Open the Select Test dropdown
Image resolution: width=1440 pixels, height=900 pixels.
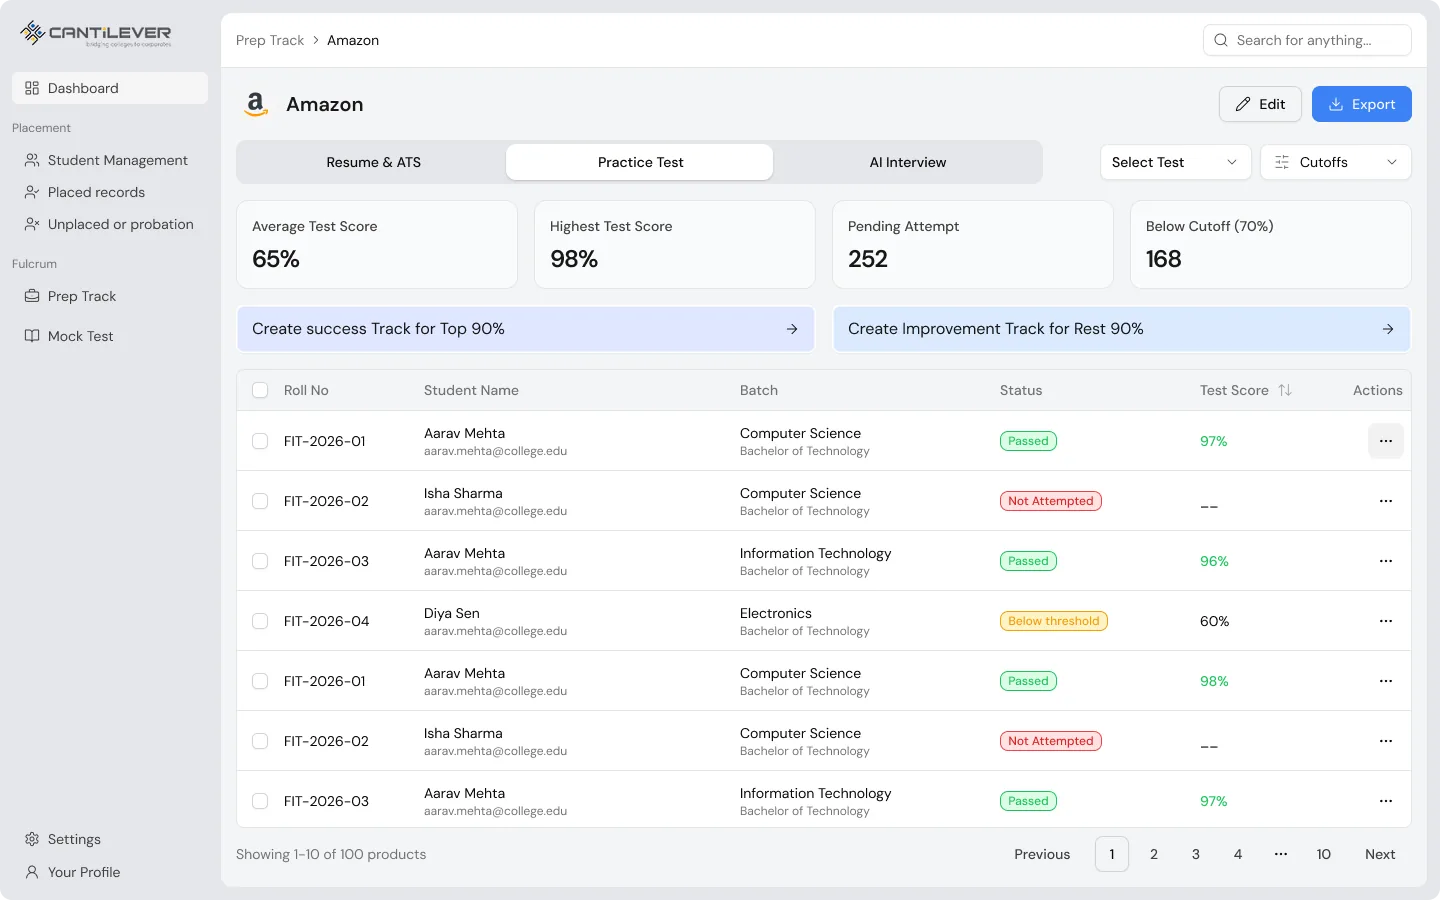(1175, 162)
